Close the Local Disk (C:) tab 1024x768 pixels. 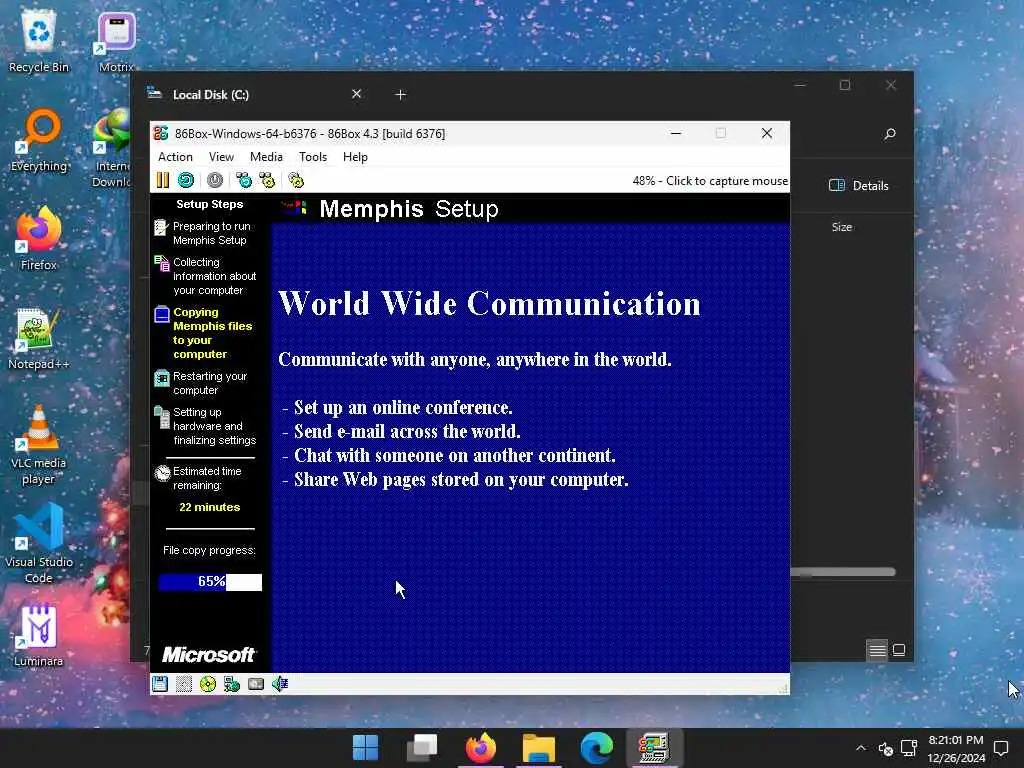(357, 94)
